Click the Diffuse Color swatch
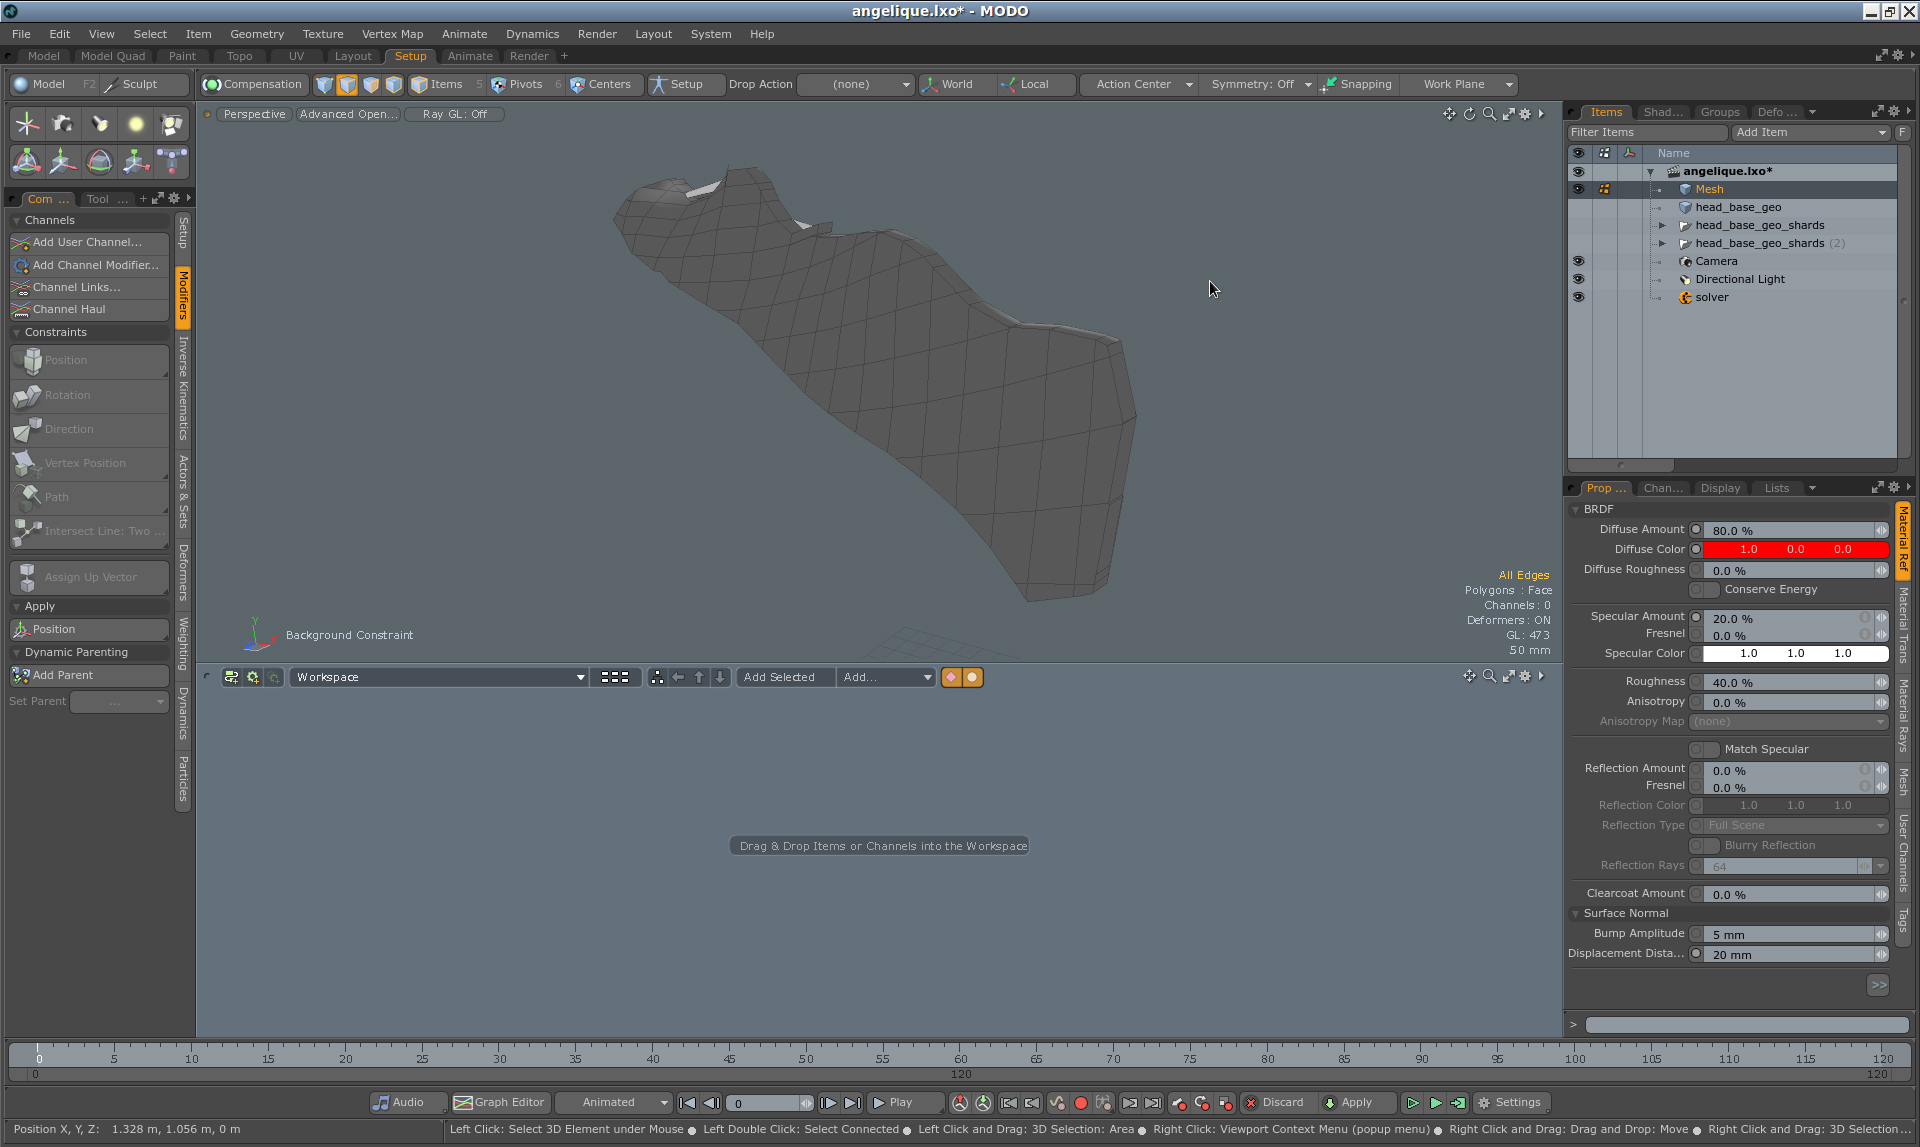This screenshot has height=1147, width=1920. [x=1795, y=549]
